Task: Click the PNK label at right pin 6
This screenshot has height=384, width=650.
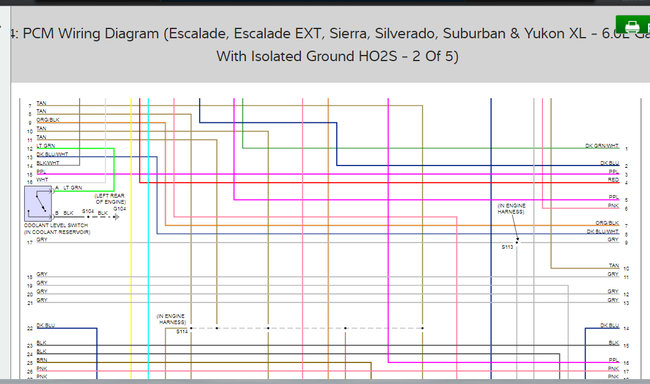Action: (x=614, y=206)
